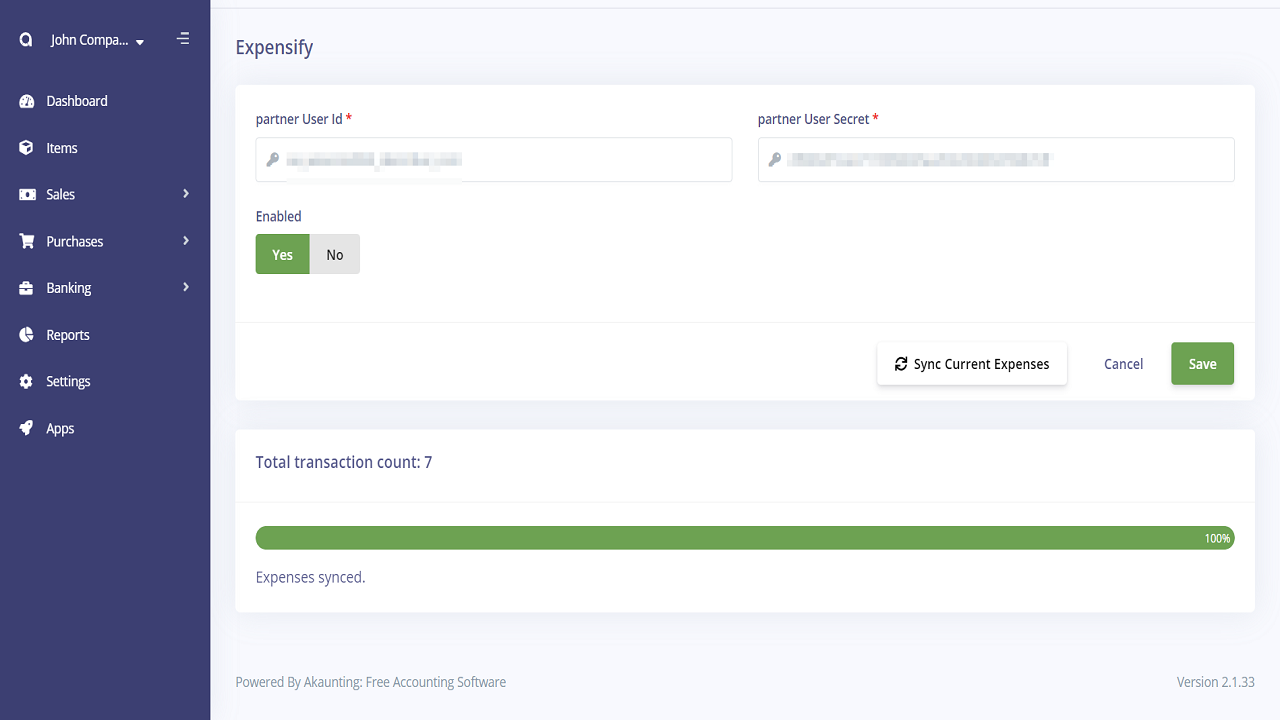Click the Settings gear icon

pos(27,382)
